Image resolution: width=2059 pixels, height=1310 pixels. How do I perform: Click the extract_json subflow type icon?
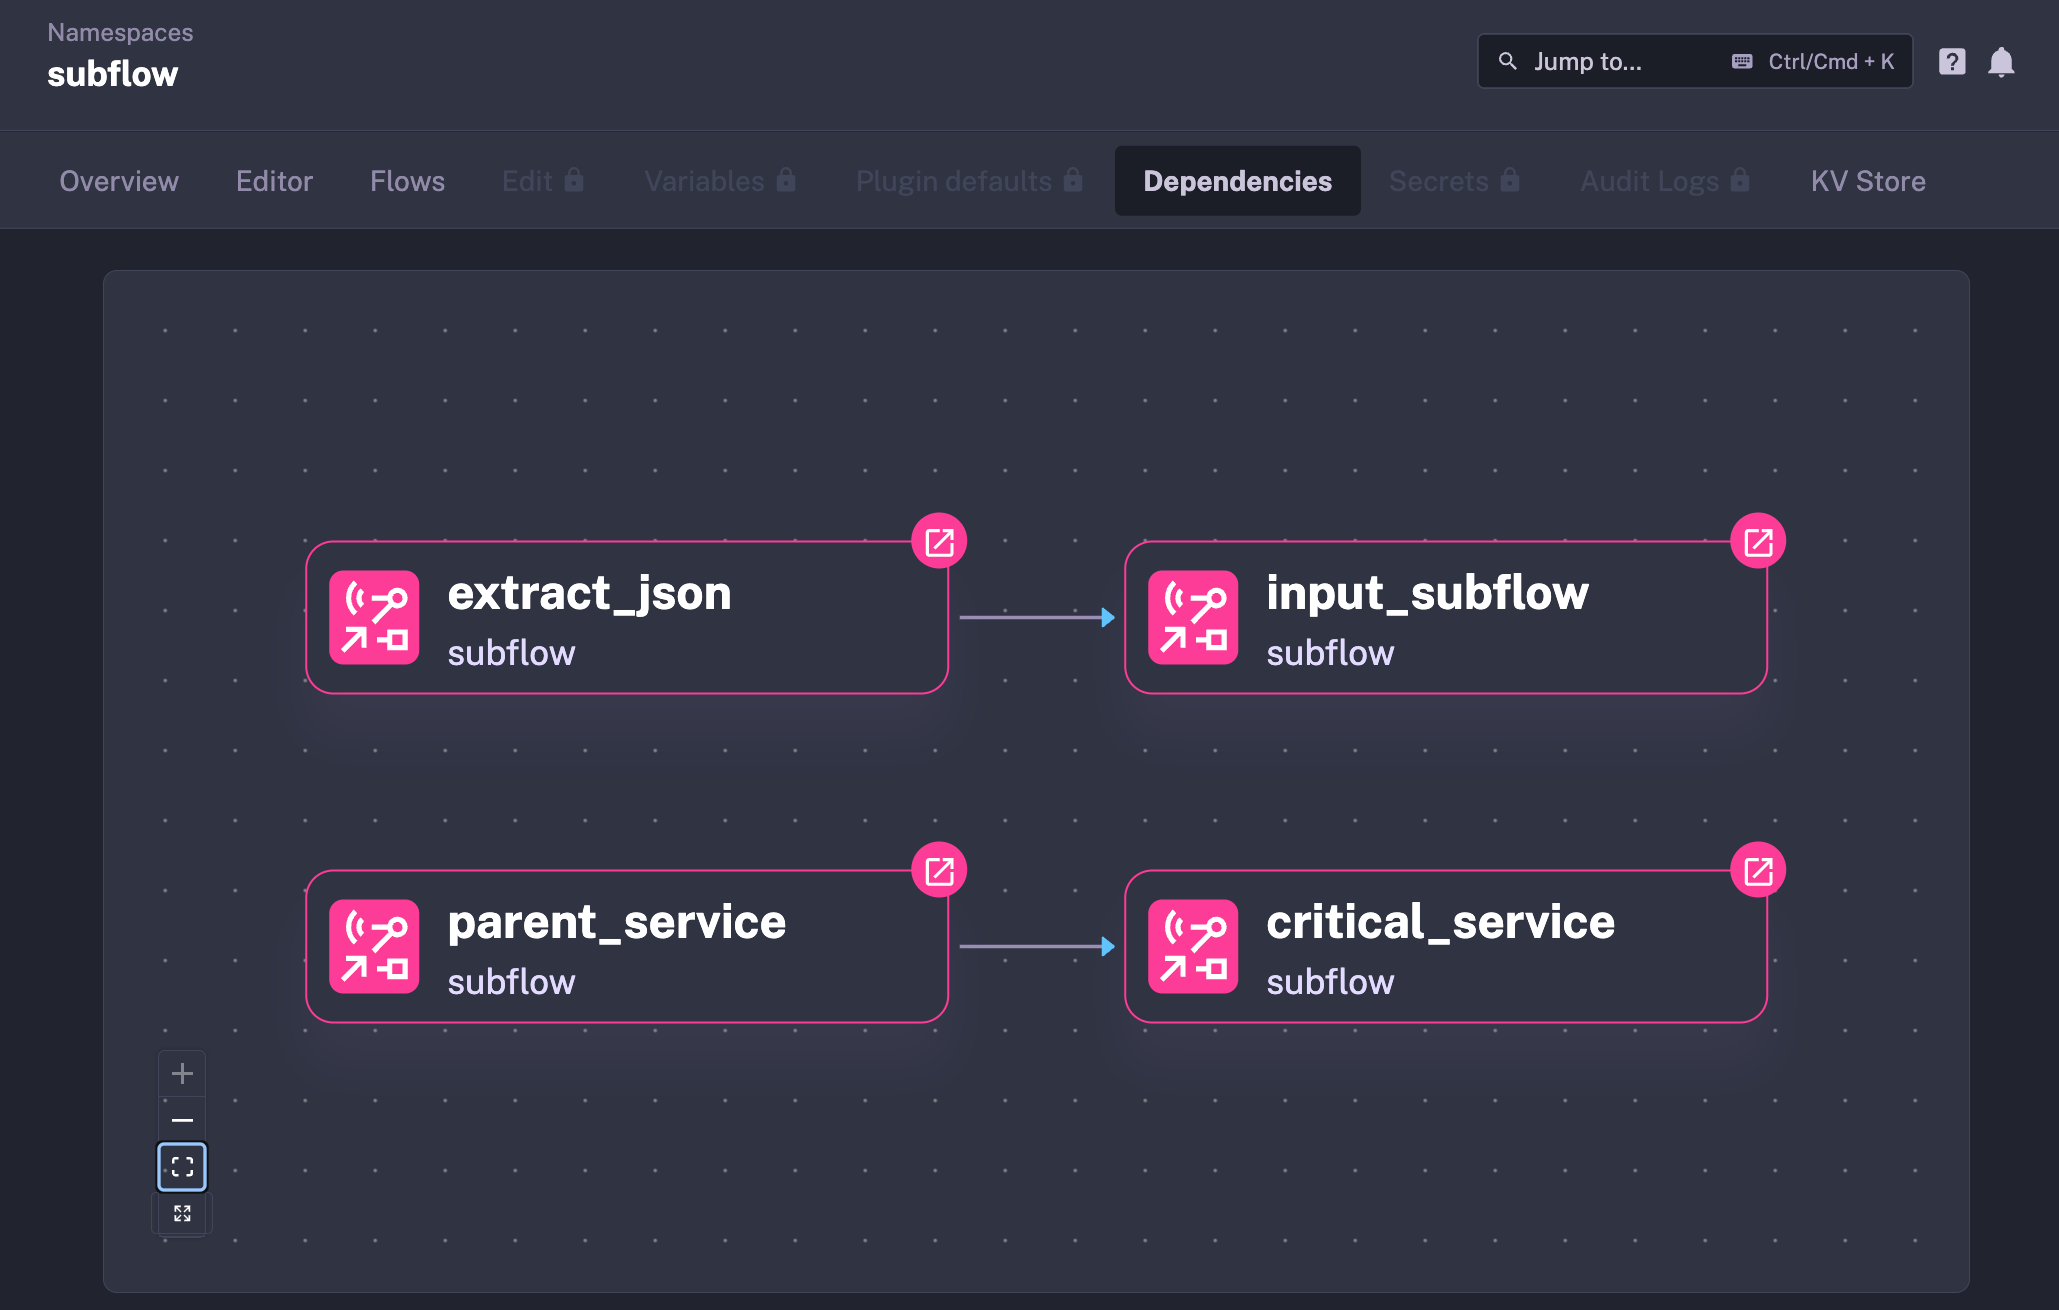374,618
